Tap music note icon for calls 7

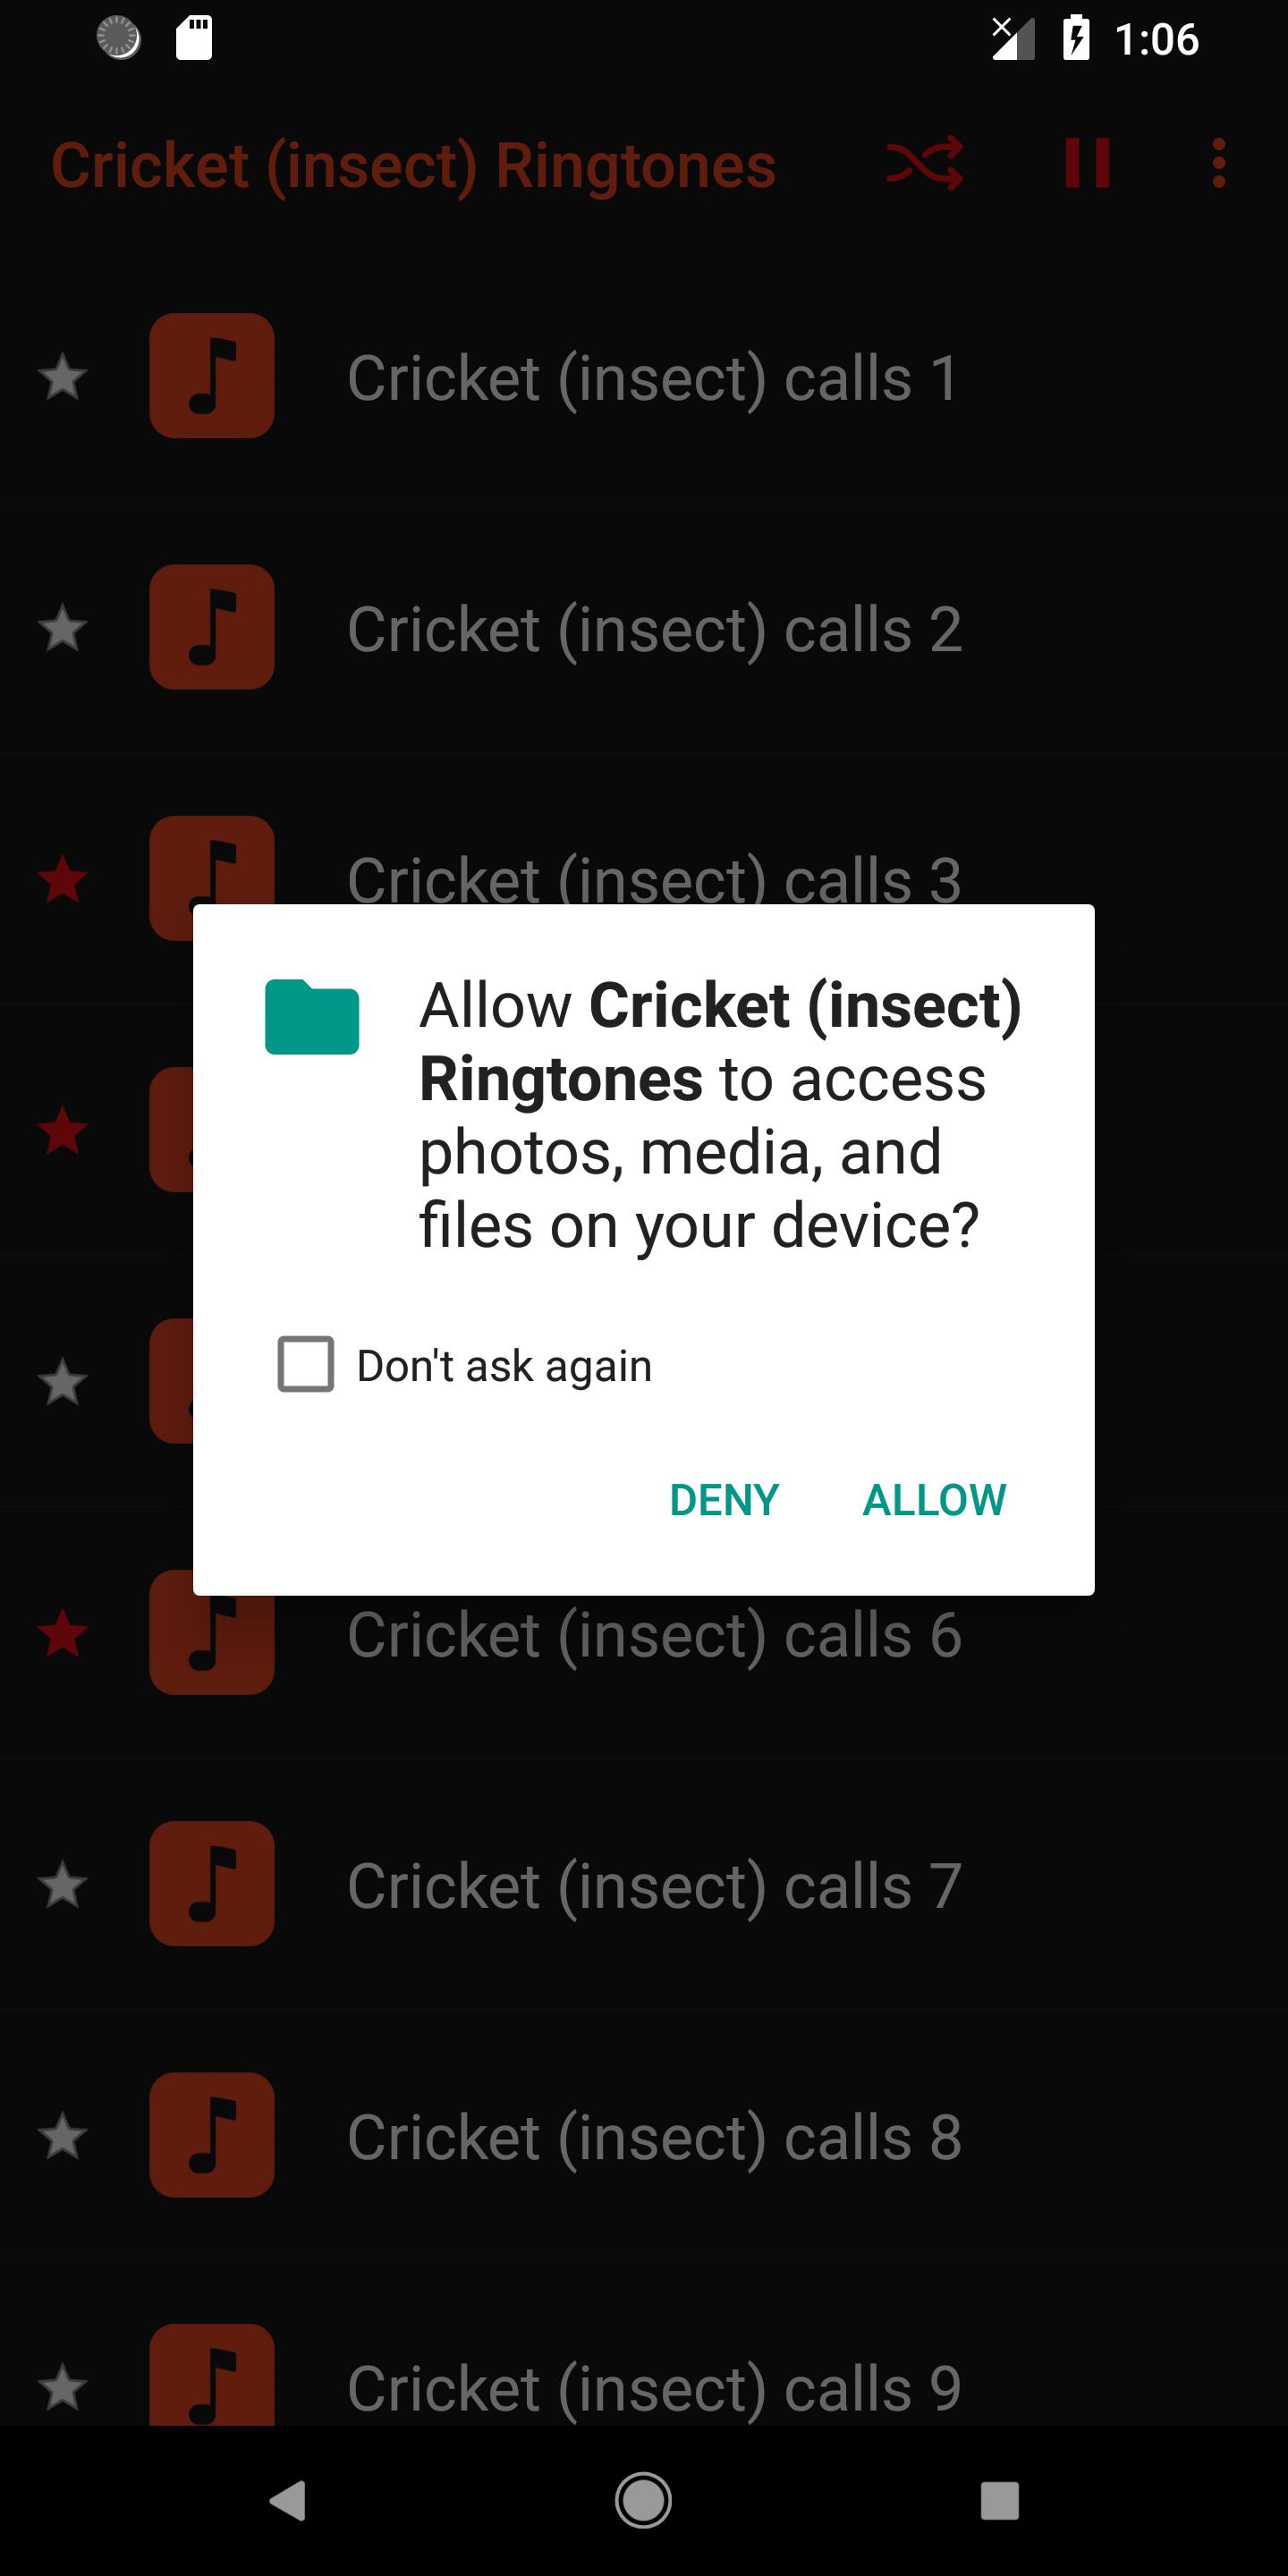coord(212,1884)
